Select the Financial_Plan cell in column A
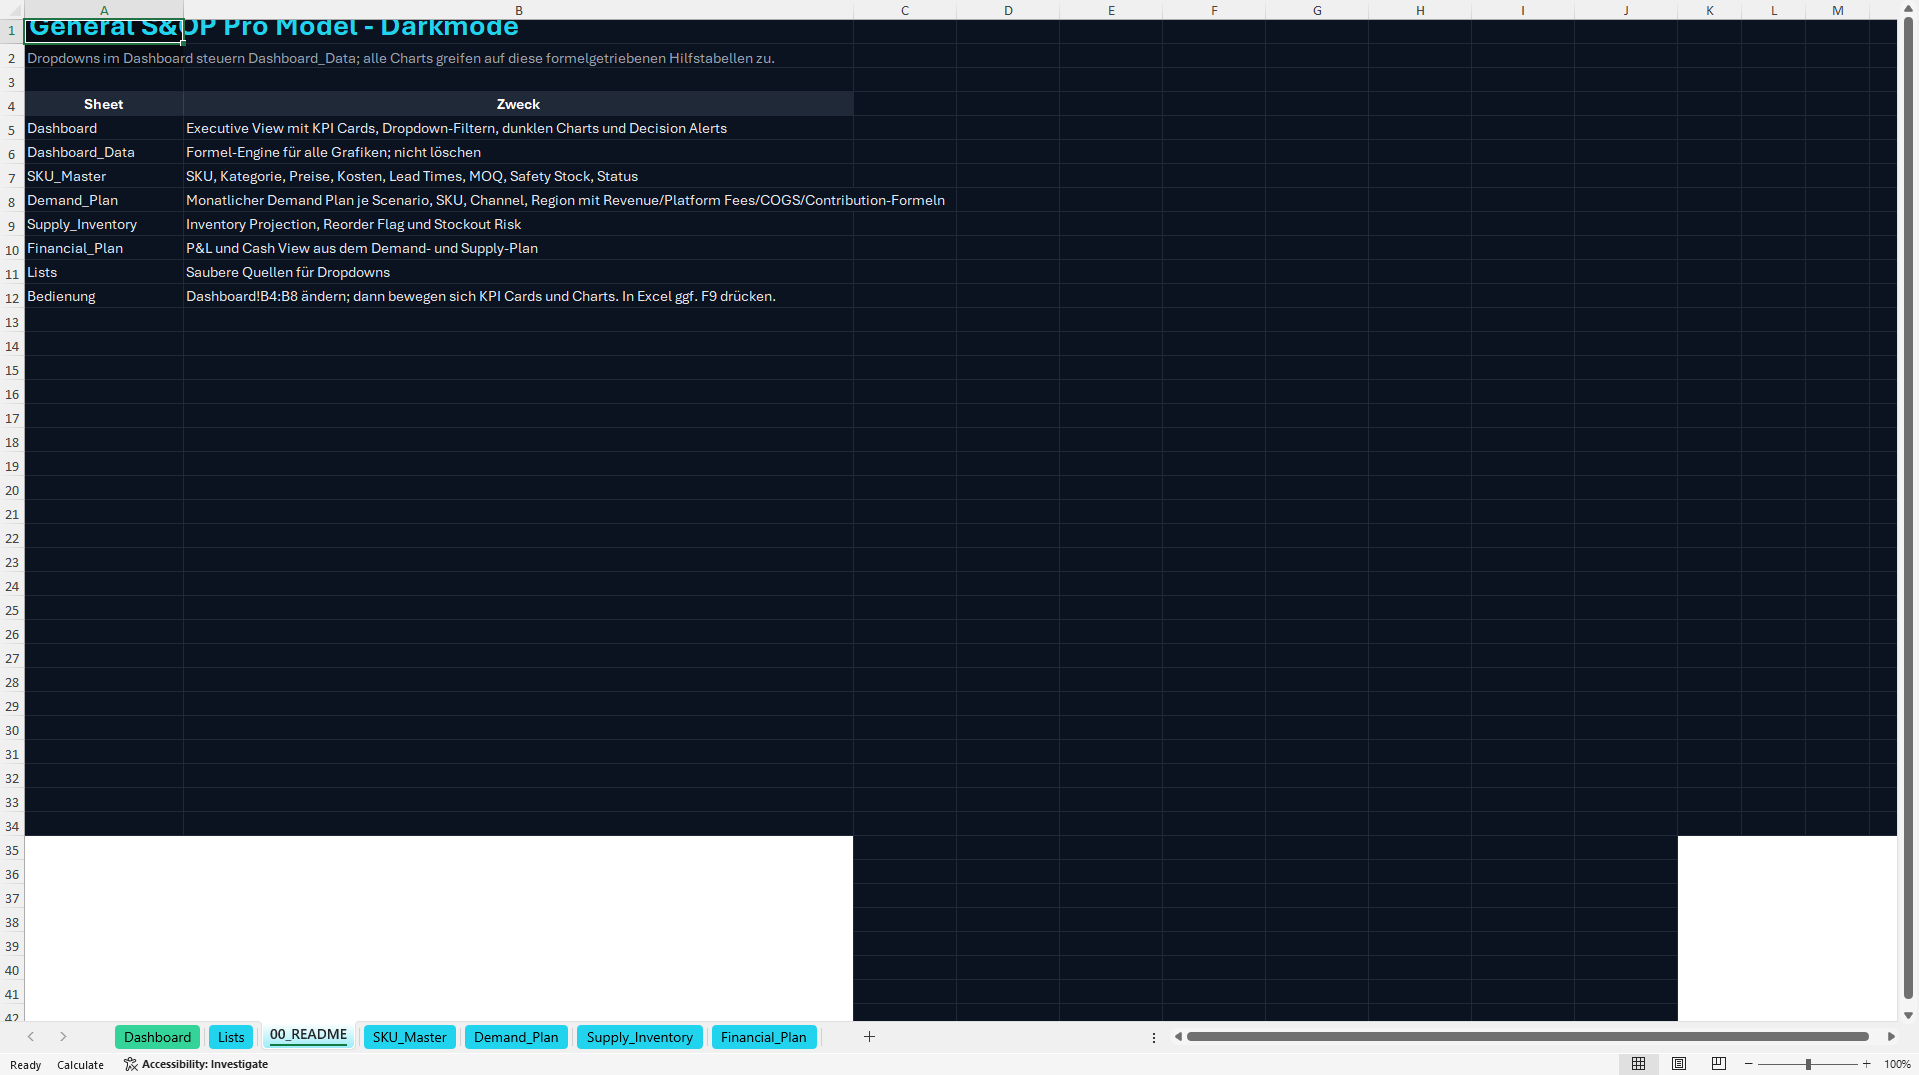Screen dimensions: 1919x1075 (x=104, y=248)
